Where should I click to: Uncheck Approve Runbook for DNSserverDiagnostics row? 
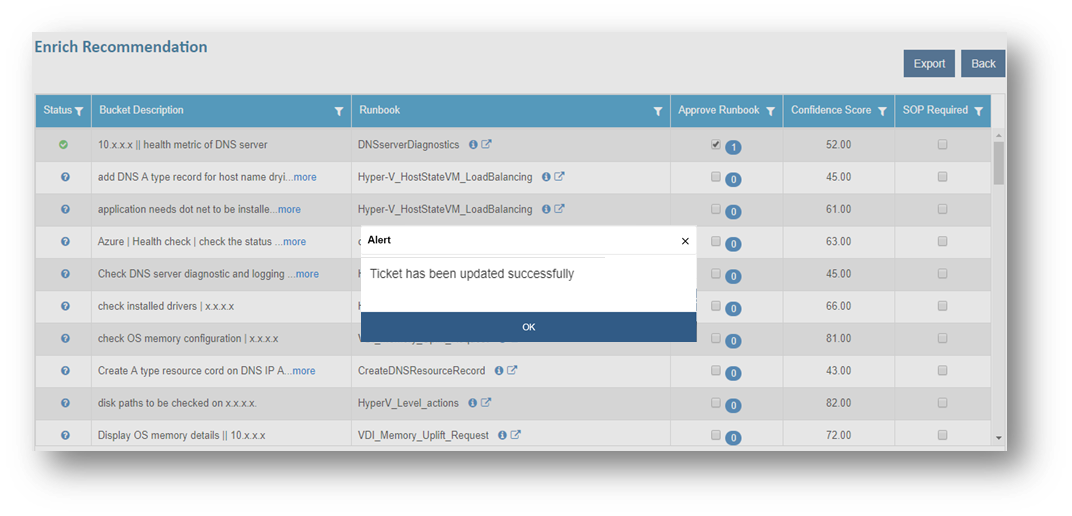716,144
